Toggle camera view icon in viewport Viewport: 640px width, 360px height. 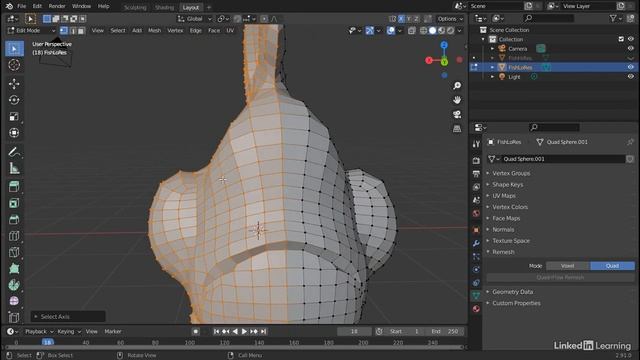(x=457, y=114)
